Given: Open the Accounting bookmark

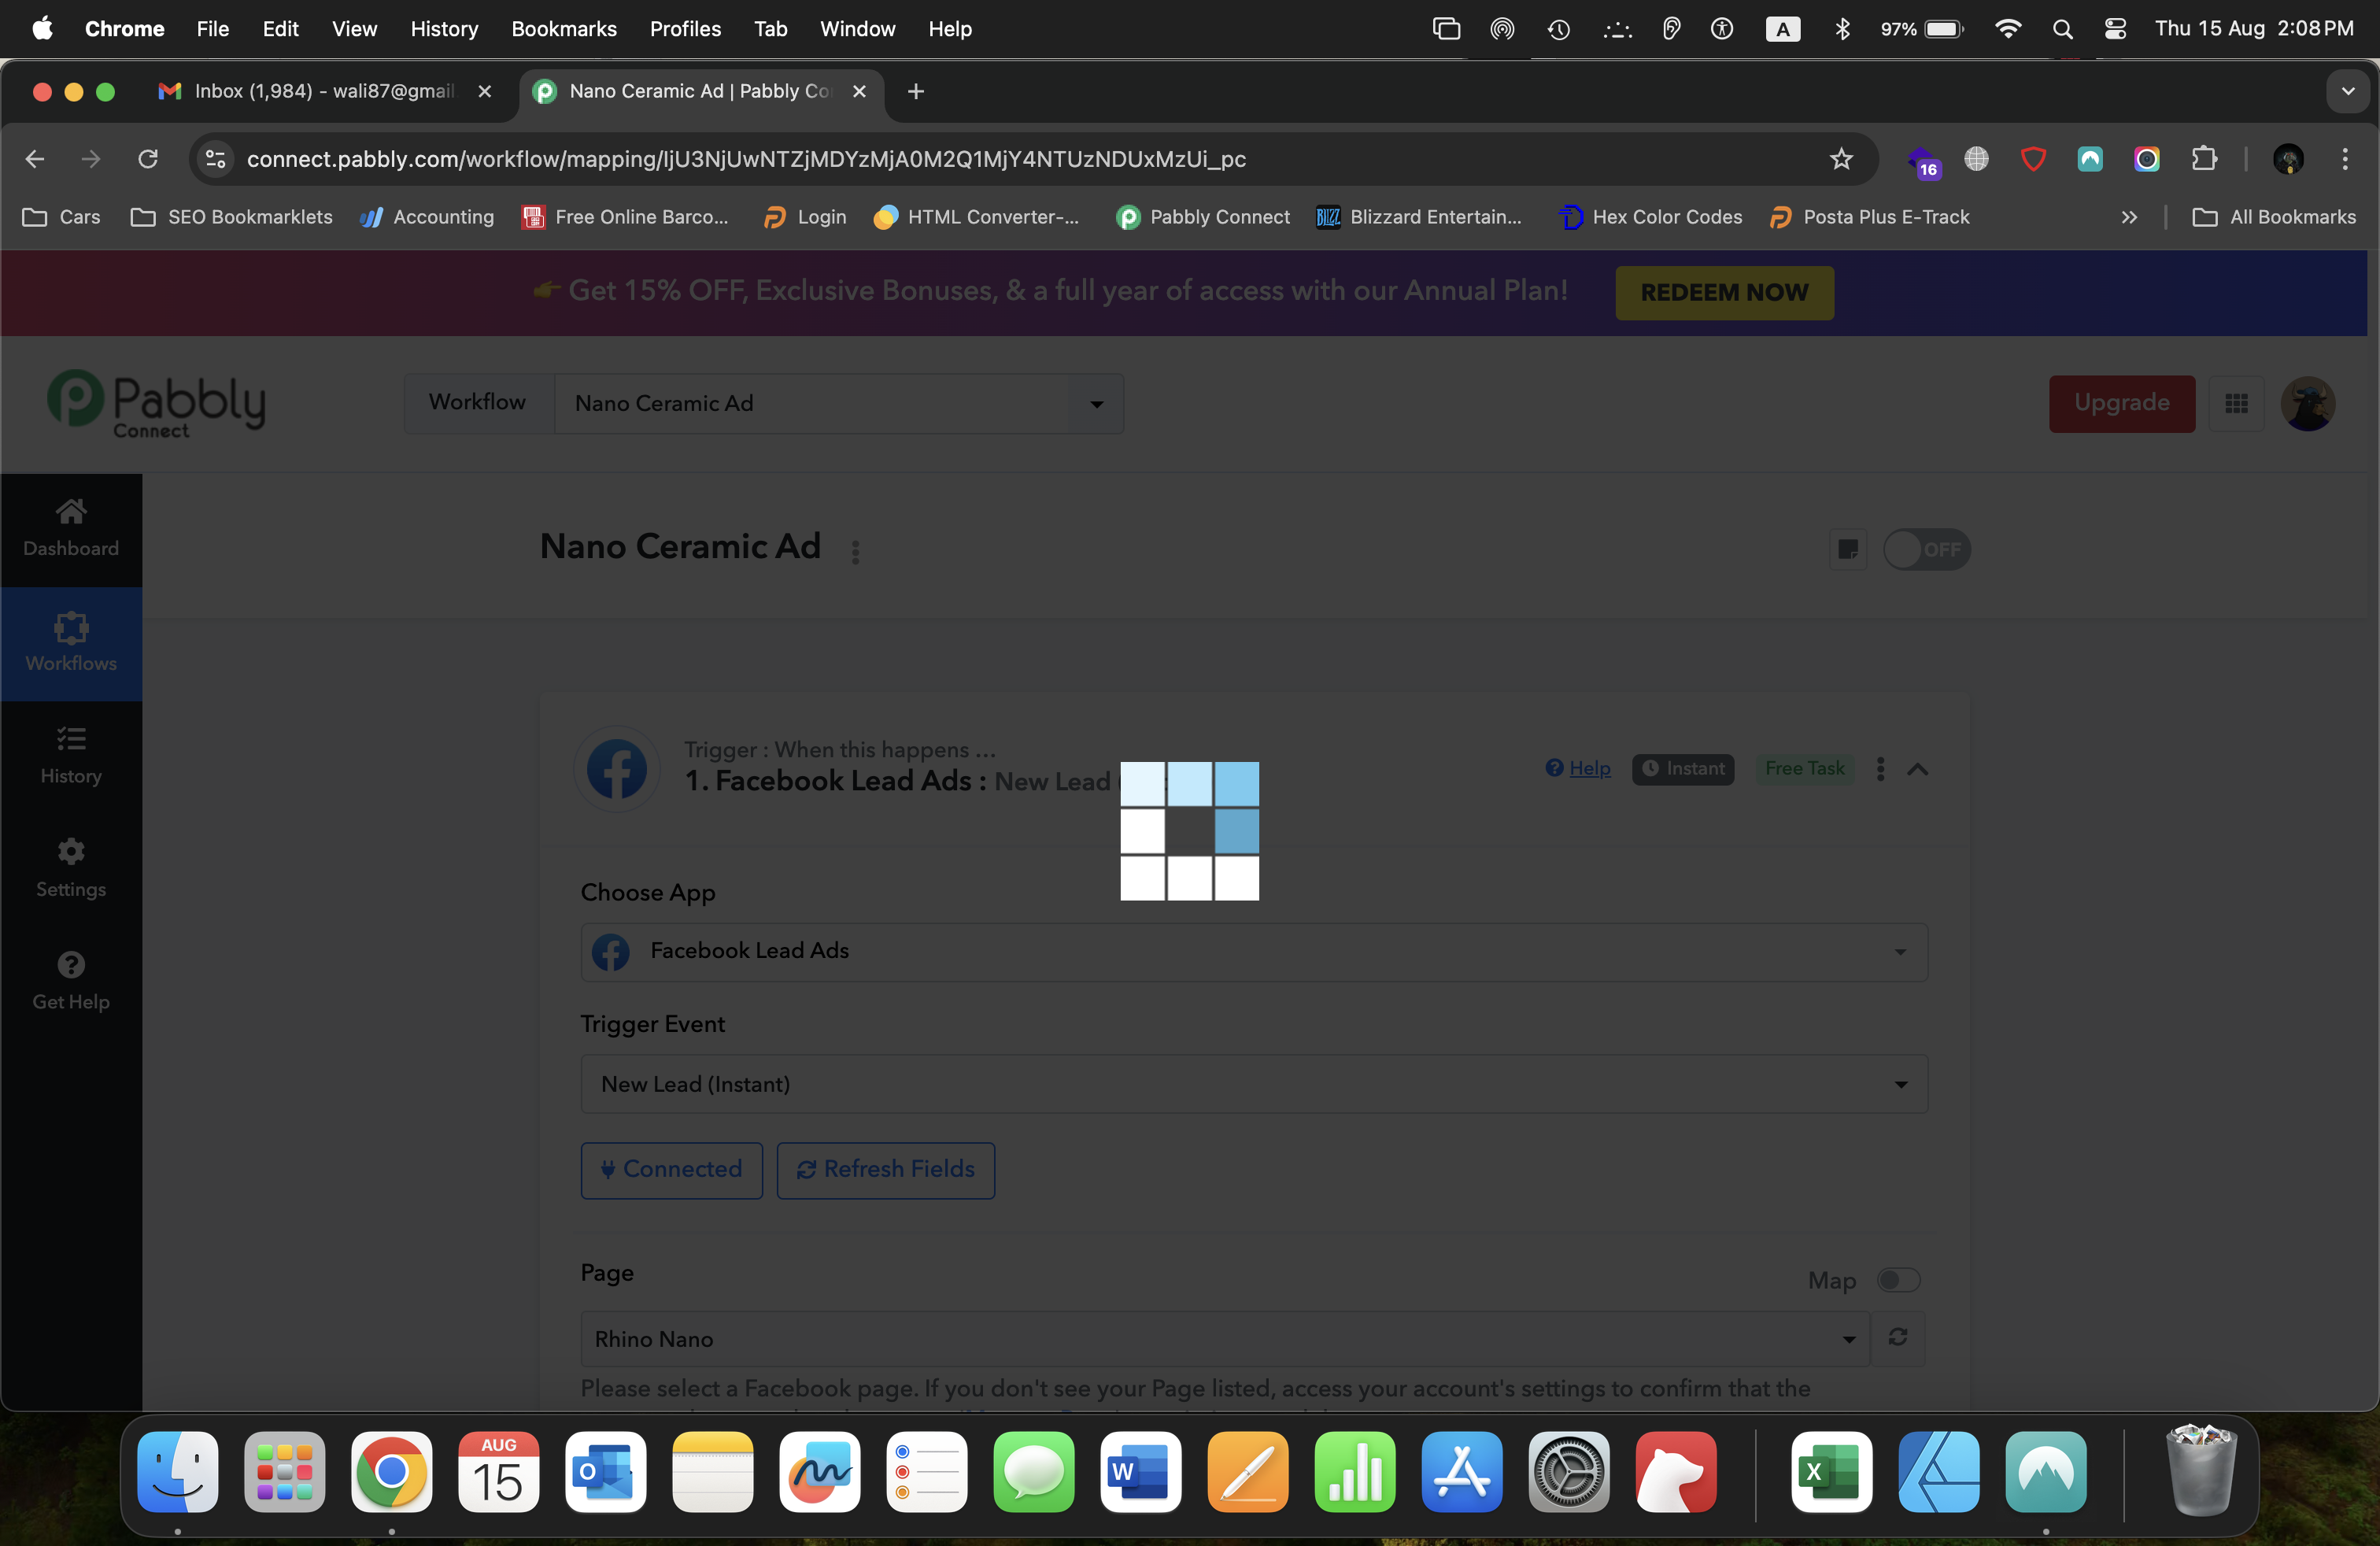Looking at the screenshot, I should coord(427,217).
